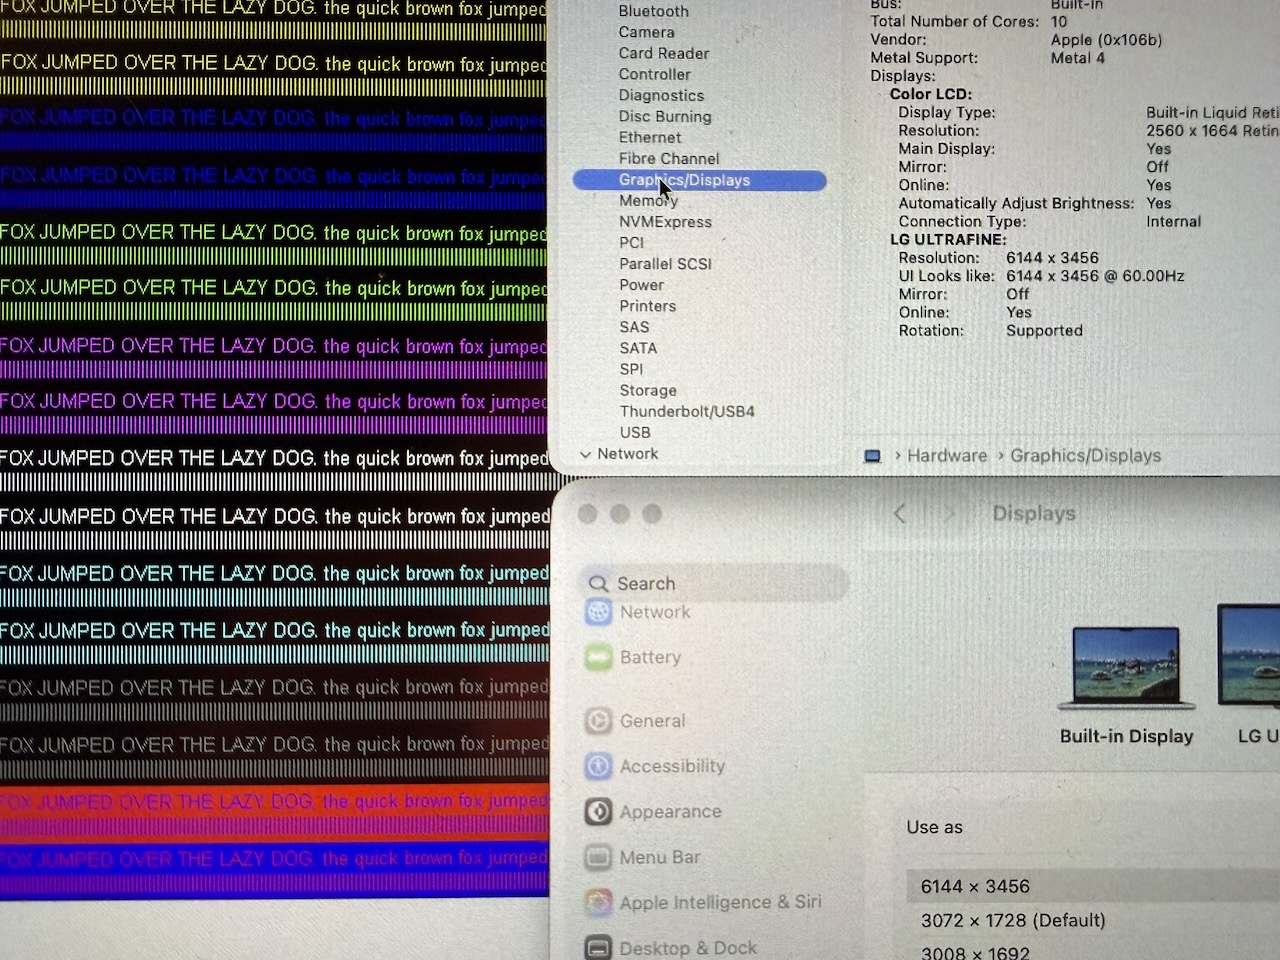Click Desktop & Dock icon
Image resolution: width=1280 pixels, height=960 pixels.
(598, 947)
